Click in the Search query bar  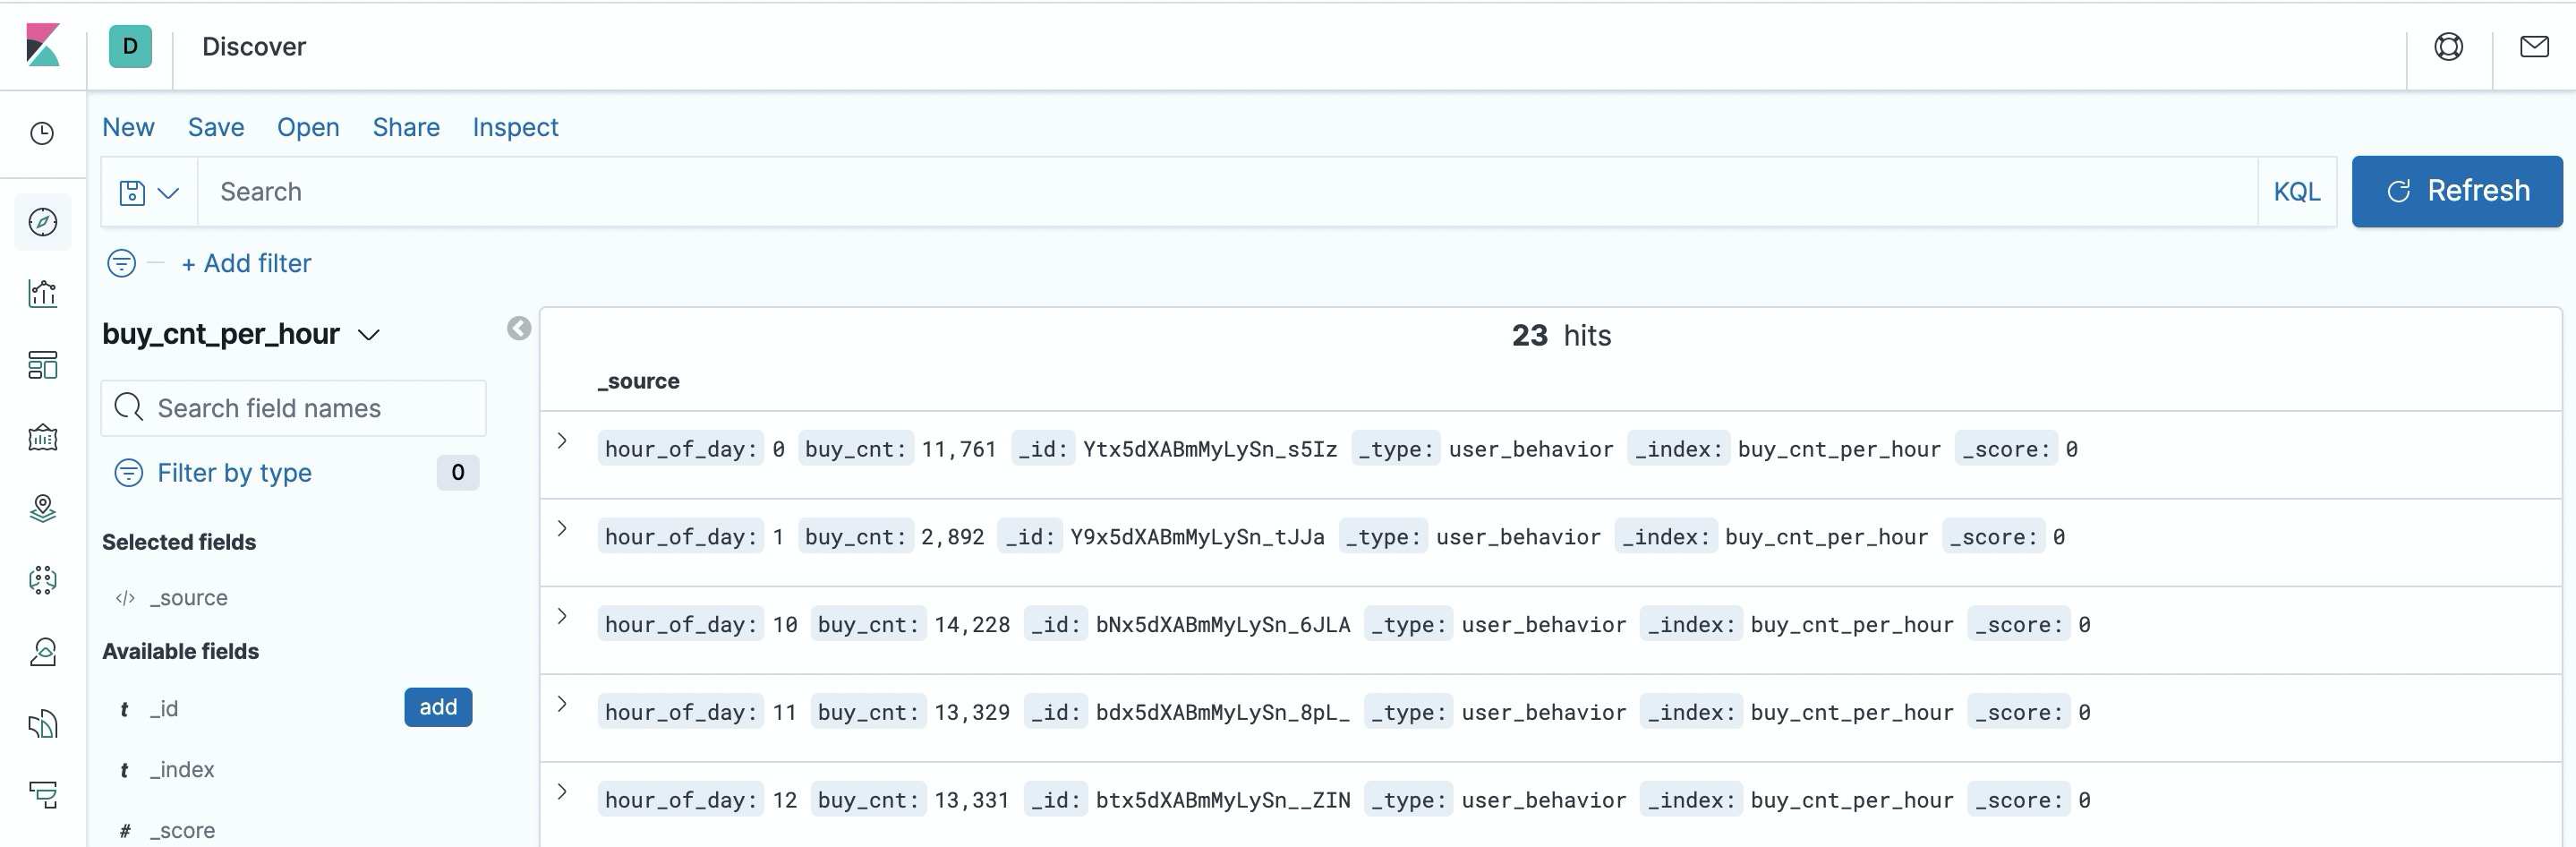pos(1227,192)
